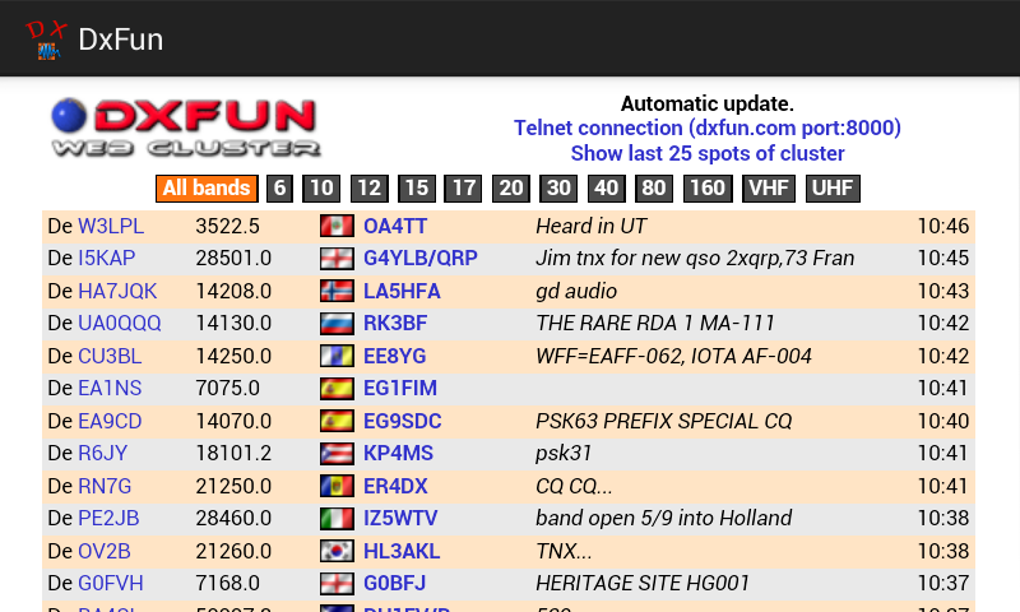The height and width of the screenshot is (612, 1020).
Task: Show UHF band spots
Action: [x=833, y=189]
